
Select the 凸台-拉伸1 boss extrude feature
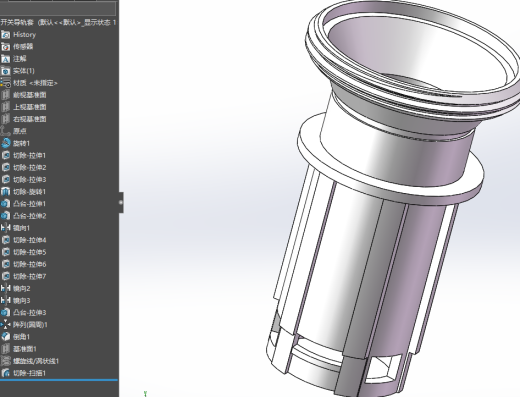[29, 204]
